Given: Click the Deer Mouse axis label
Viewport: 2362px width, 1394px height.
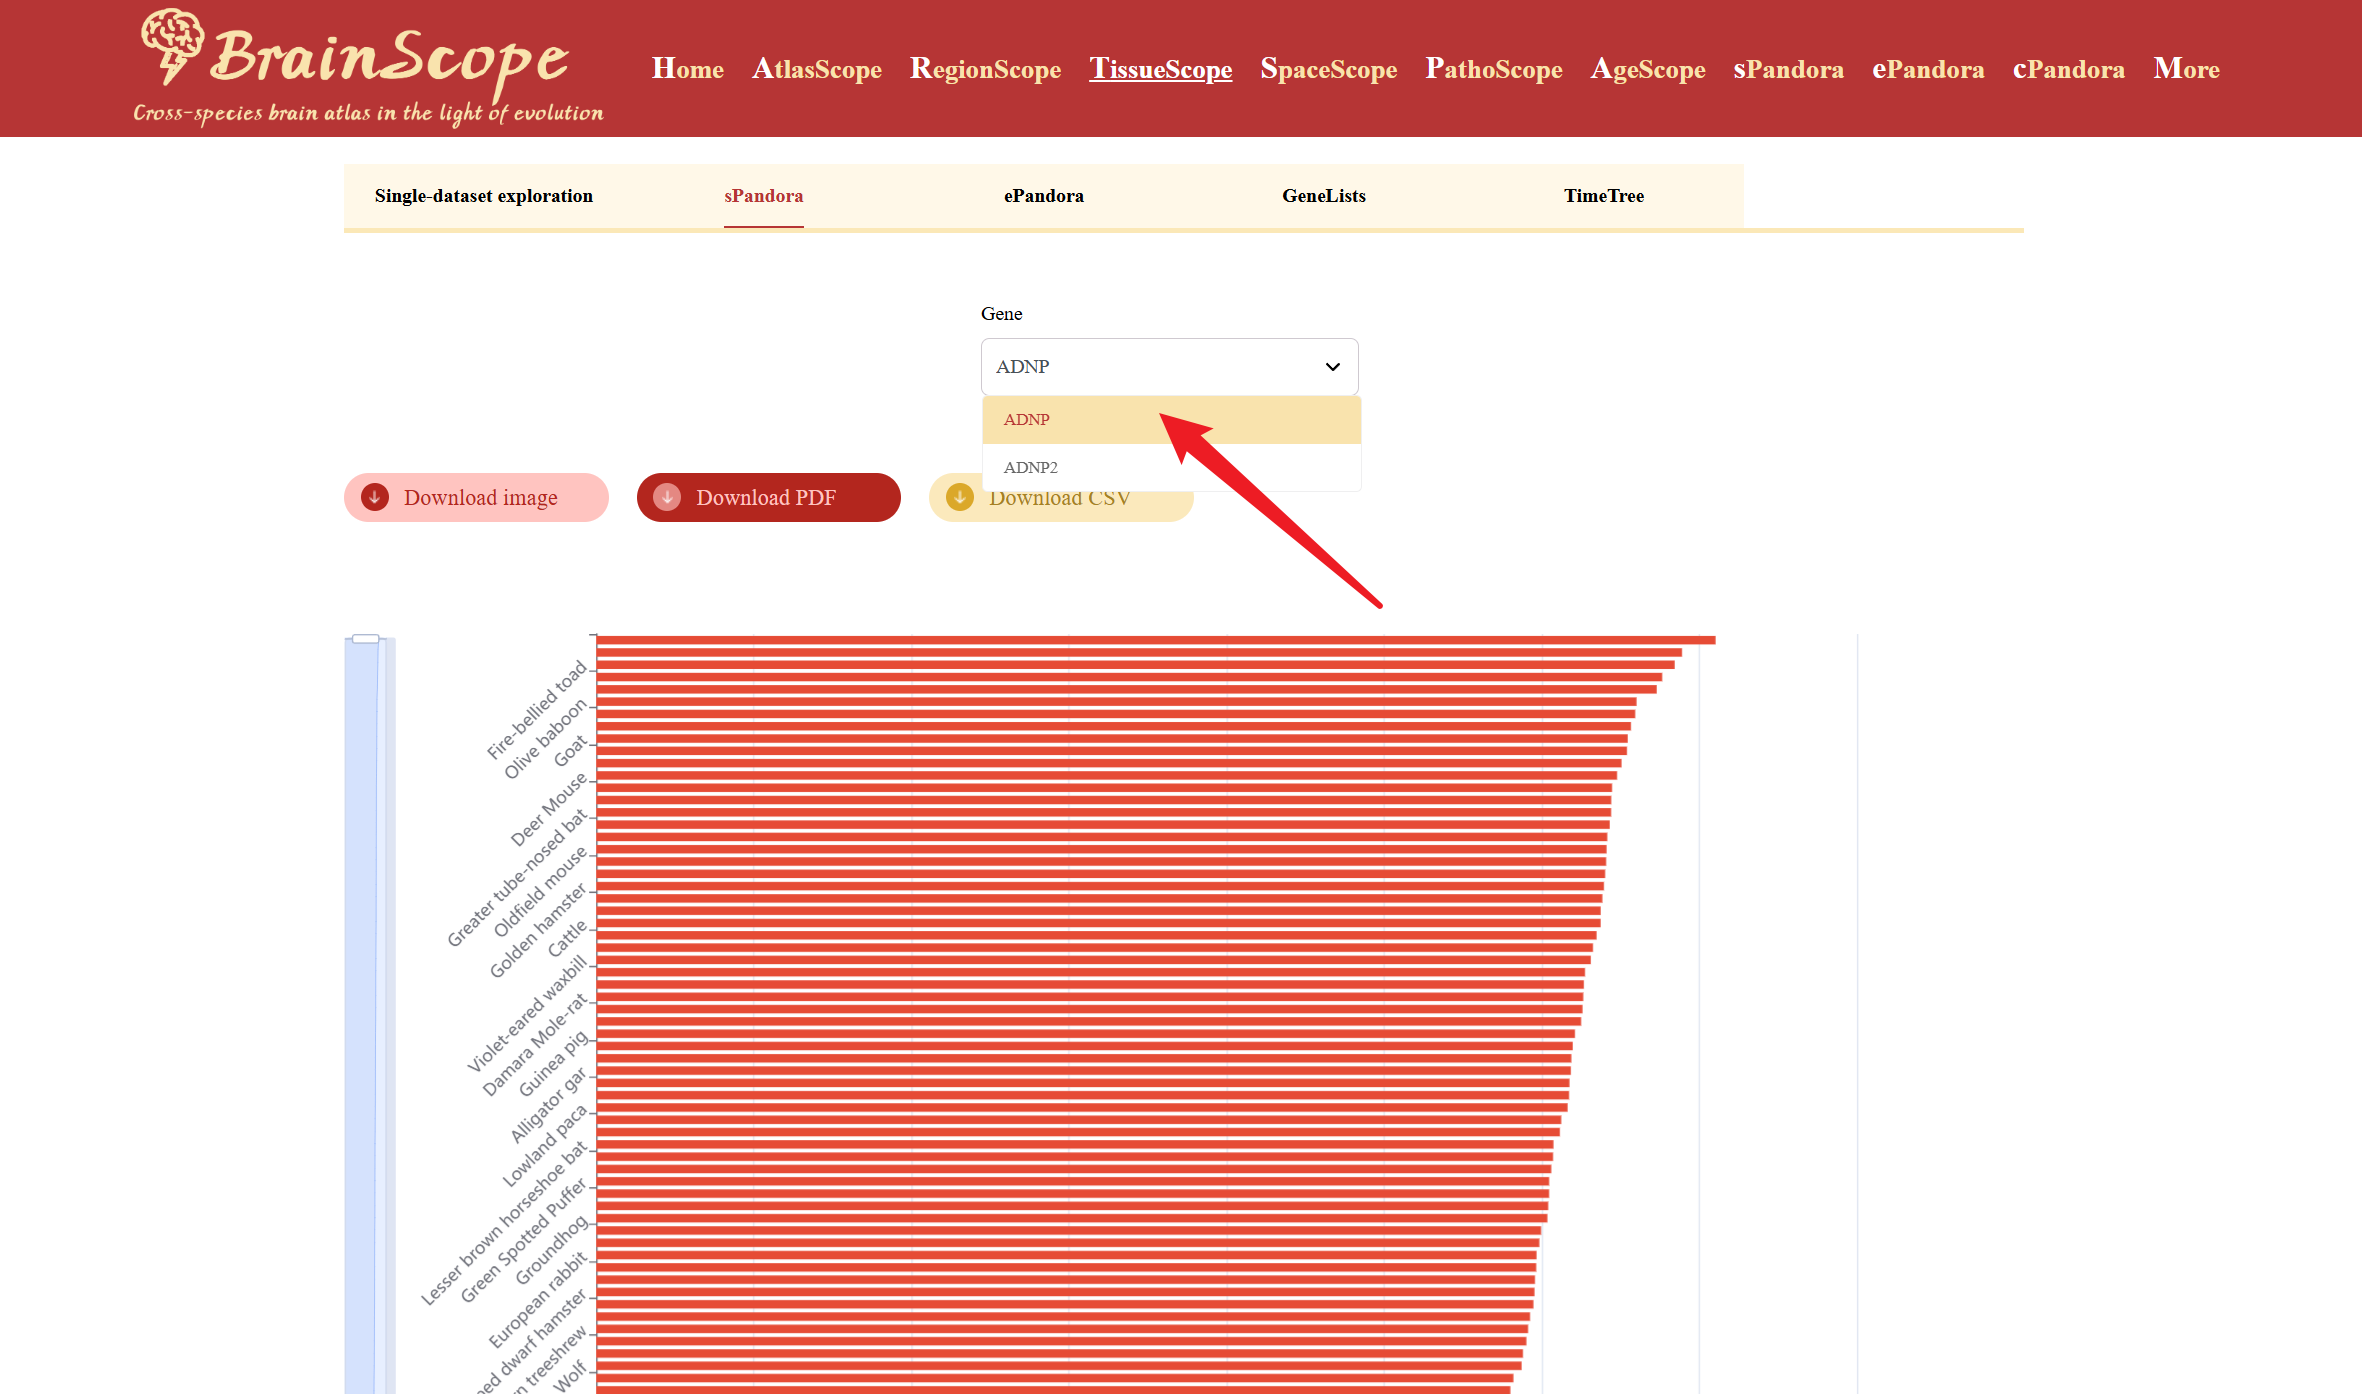Looking at the screenshot, I should [548, 808].
